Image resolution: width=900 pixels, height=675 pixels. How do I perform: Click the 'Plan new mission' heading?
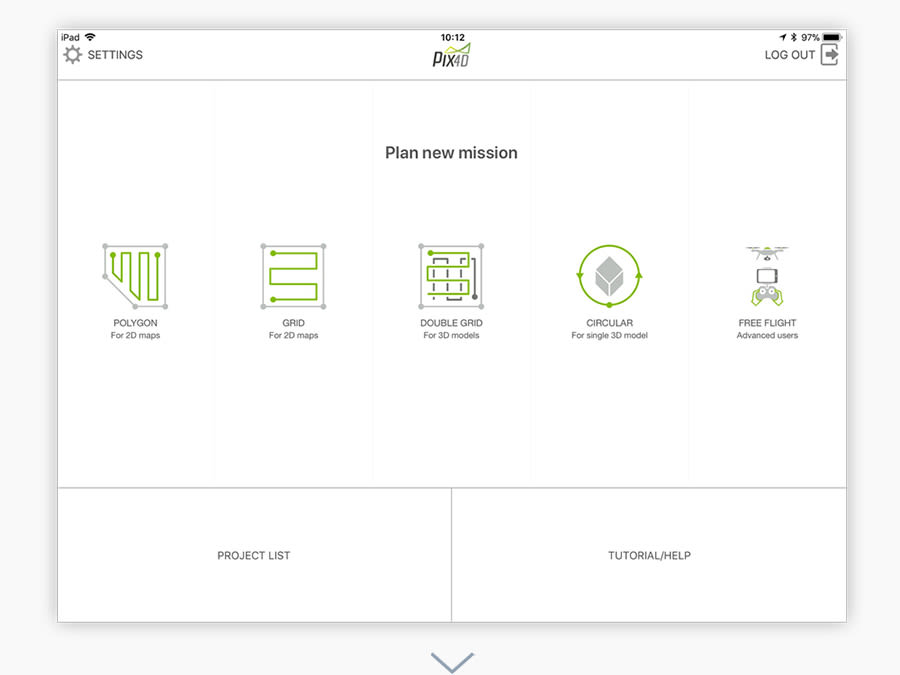point(451,153)
